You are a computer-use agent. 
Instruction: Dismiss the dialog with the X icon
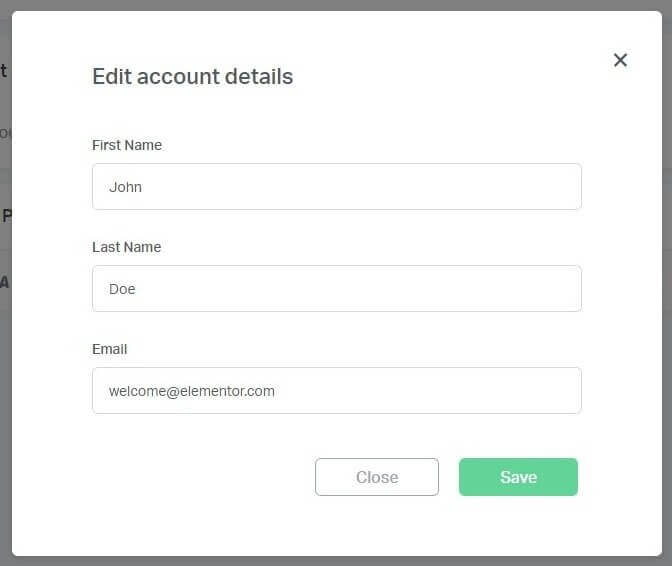(620, 60)
